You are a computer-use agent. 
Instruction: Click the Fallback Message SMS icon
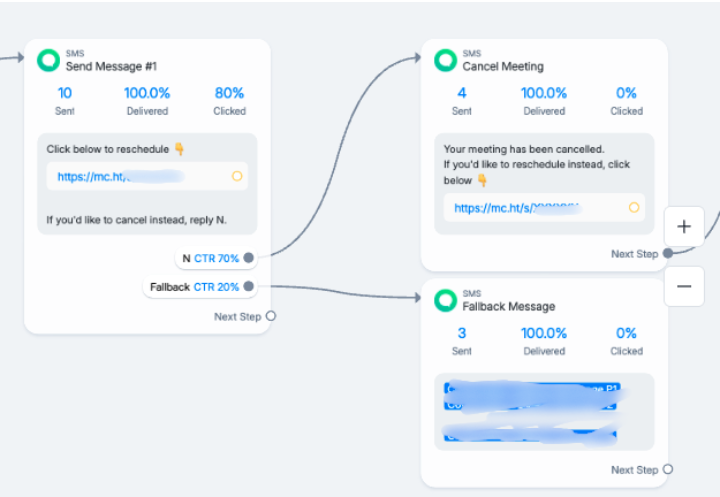pos(445,300)
